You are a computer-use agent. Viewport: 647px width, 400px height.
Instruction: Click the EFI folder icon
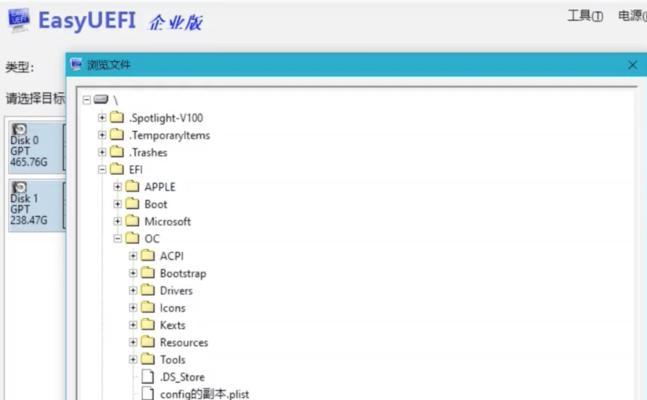point(117,169)
